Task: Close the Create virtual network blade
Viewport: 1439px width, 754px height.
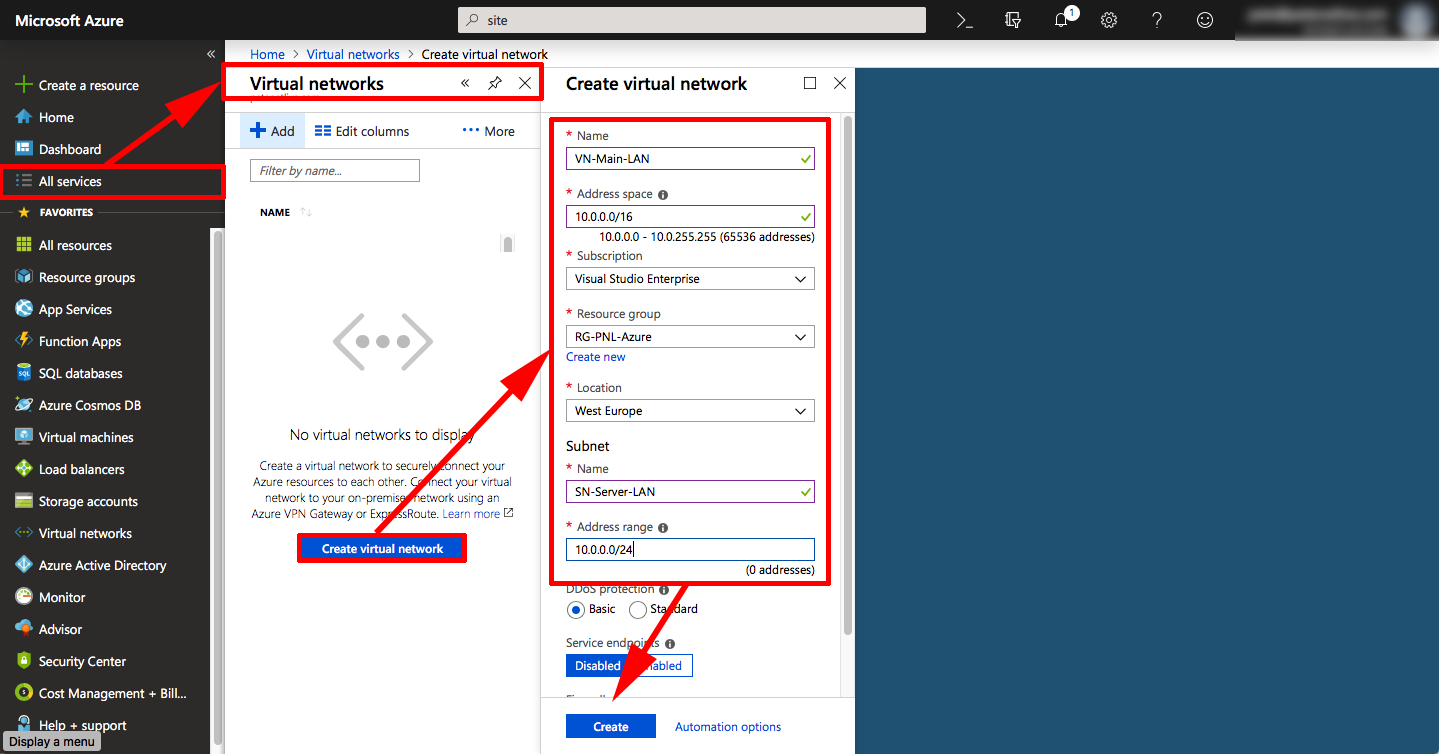Action: pos(840,84)
